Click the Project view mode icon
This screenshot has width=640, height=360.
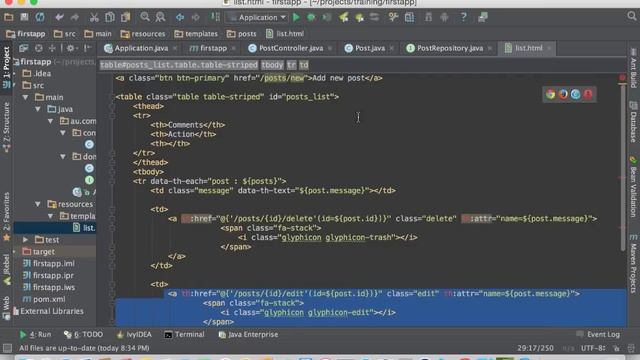(x=23, y=48)
